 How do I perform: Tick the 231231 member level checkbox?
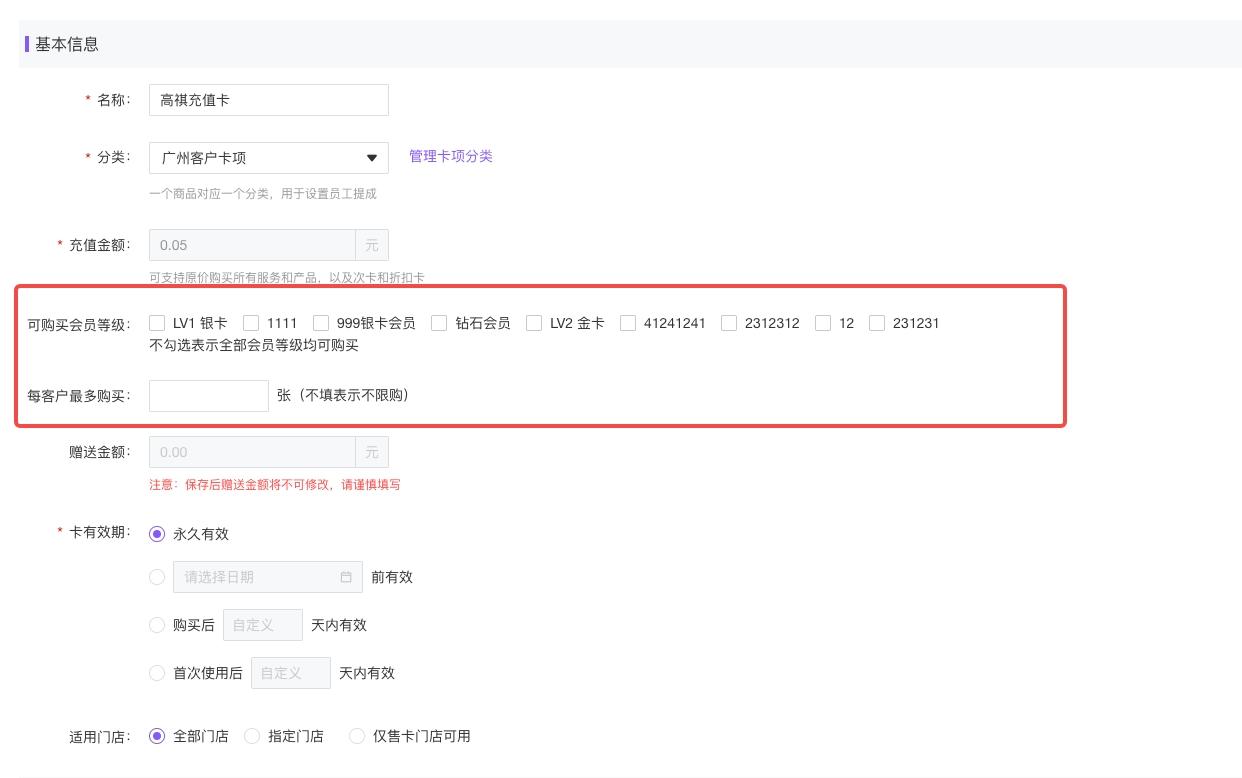pyautogui.click(x=877, y=323)
